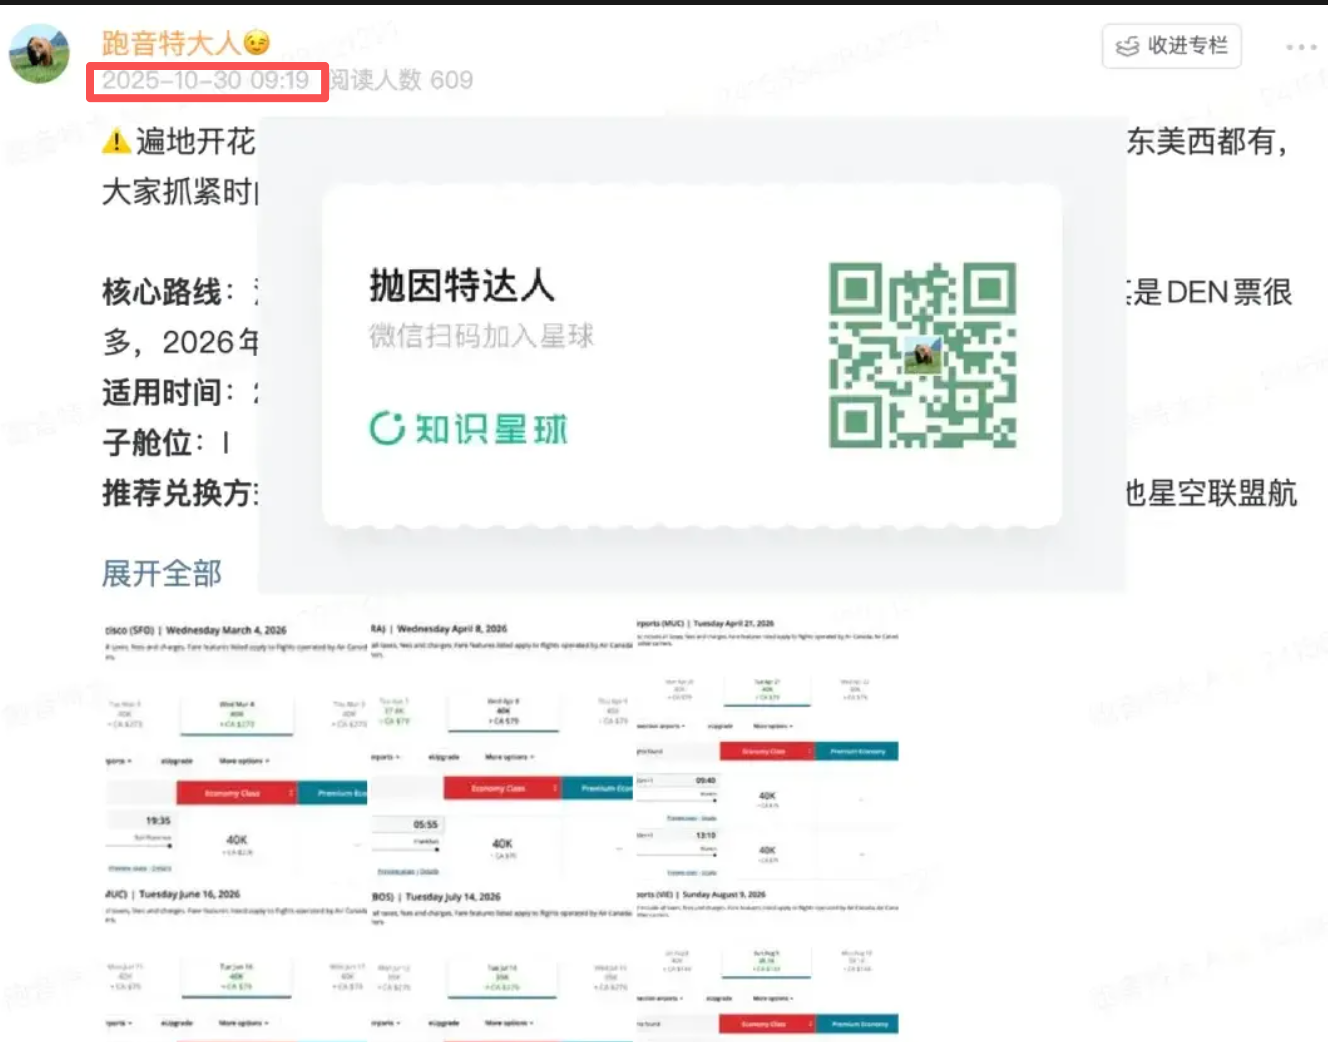
Task: Expand the post with 展开全部
Action: 161,574
